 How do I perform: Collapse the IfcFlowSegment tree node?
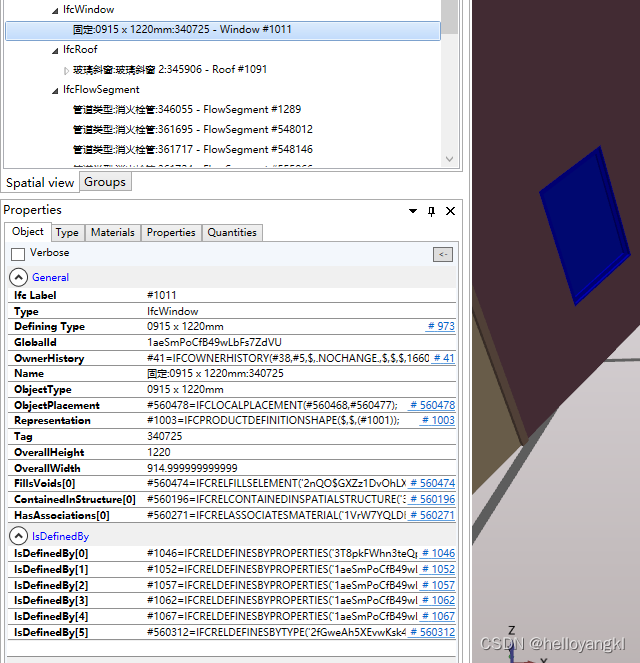pos(55,90)
